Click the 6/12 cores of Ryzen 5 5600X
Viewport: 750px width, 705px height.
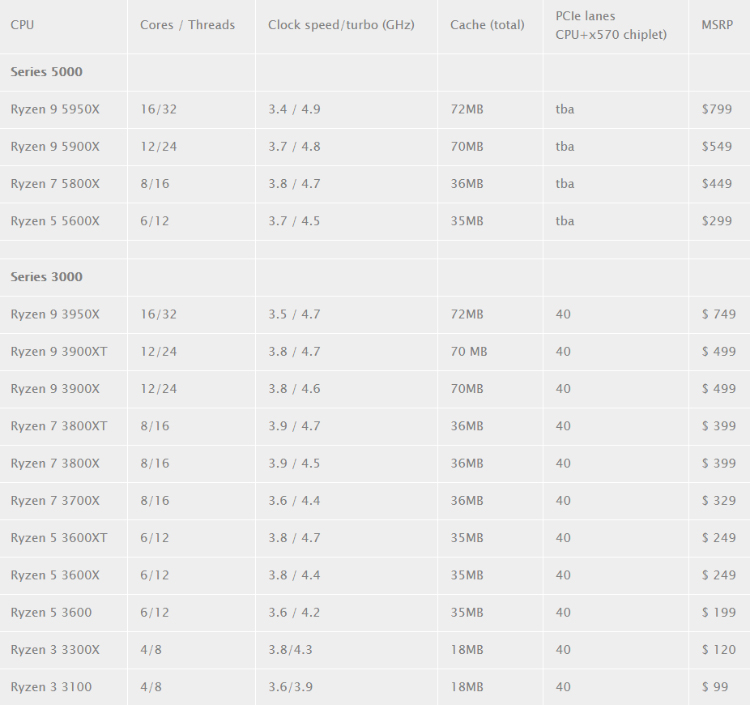click(x=154, y=221)
